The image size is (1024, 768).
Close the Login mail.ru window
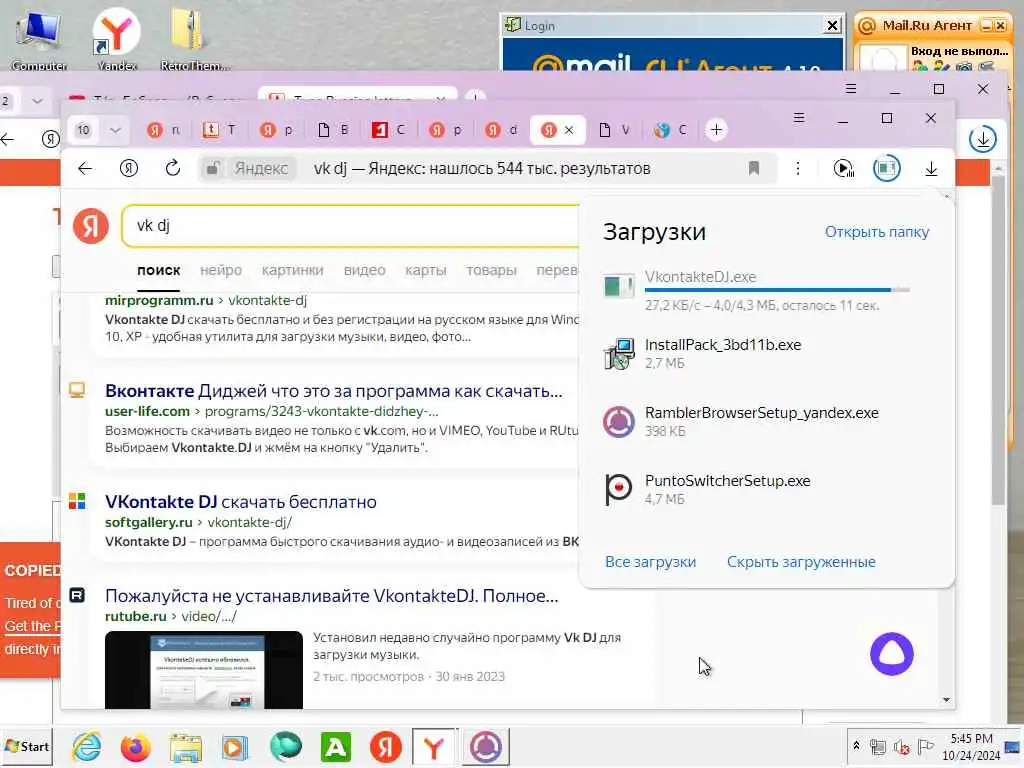pos(832,25)
